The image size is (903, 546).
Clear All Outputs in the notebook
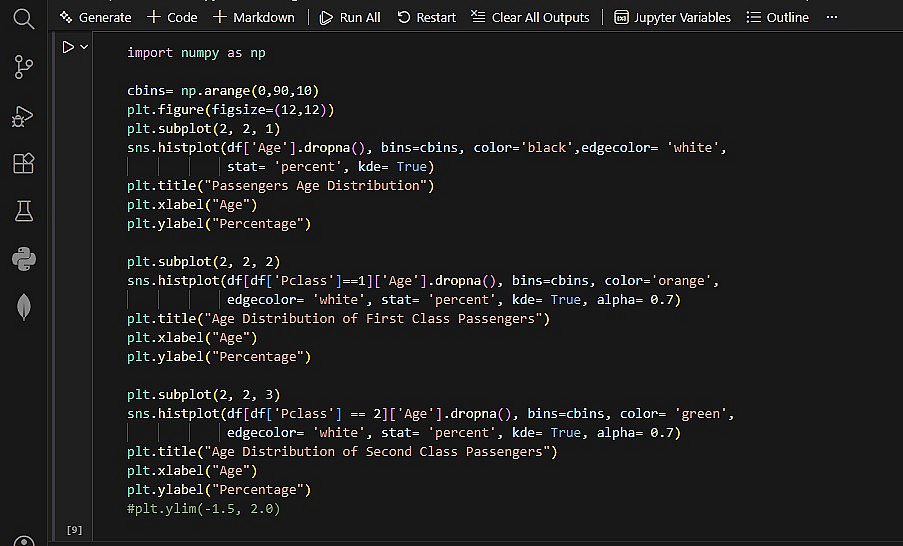click(530, 17)
